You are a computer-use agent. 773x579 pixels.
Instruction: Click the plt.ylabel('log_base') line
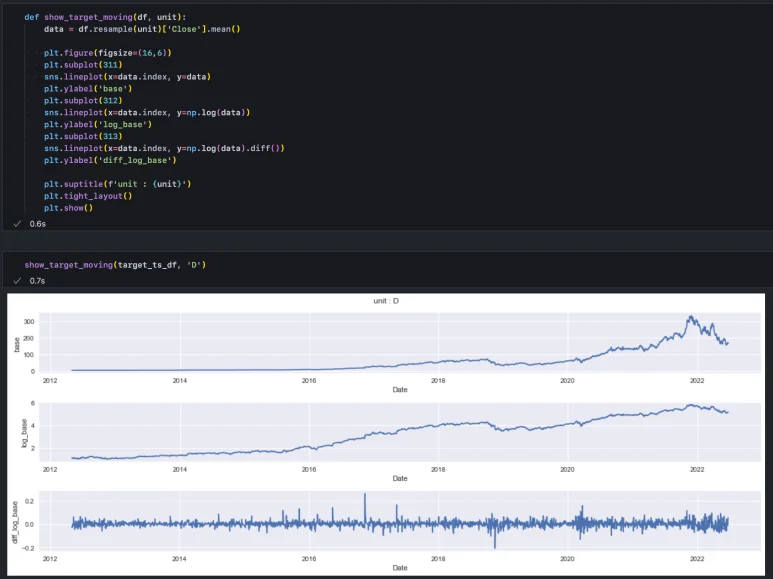(x=97, y=124)
